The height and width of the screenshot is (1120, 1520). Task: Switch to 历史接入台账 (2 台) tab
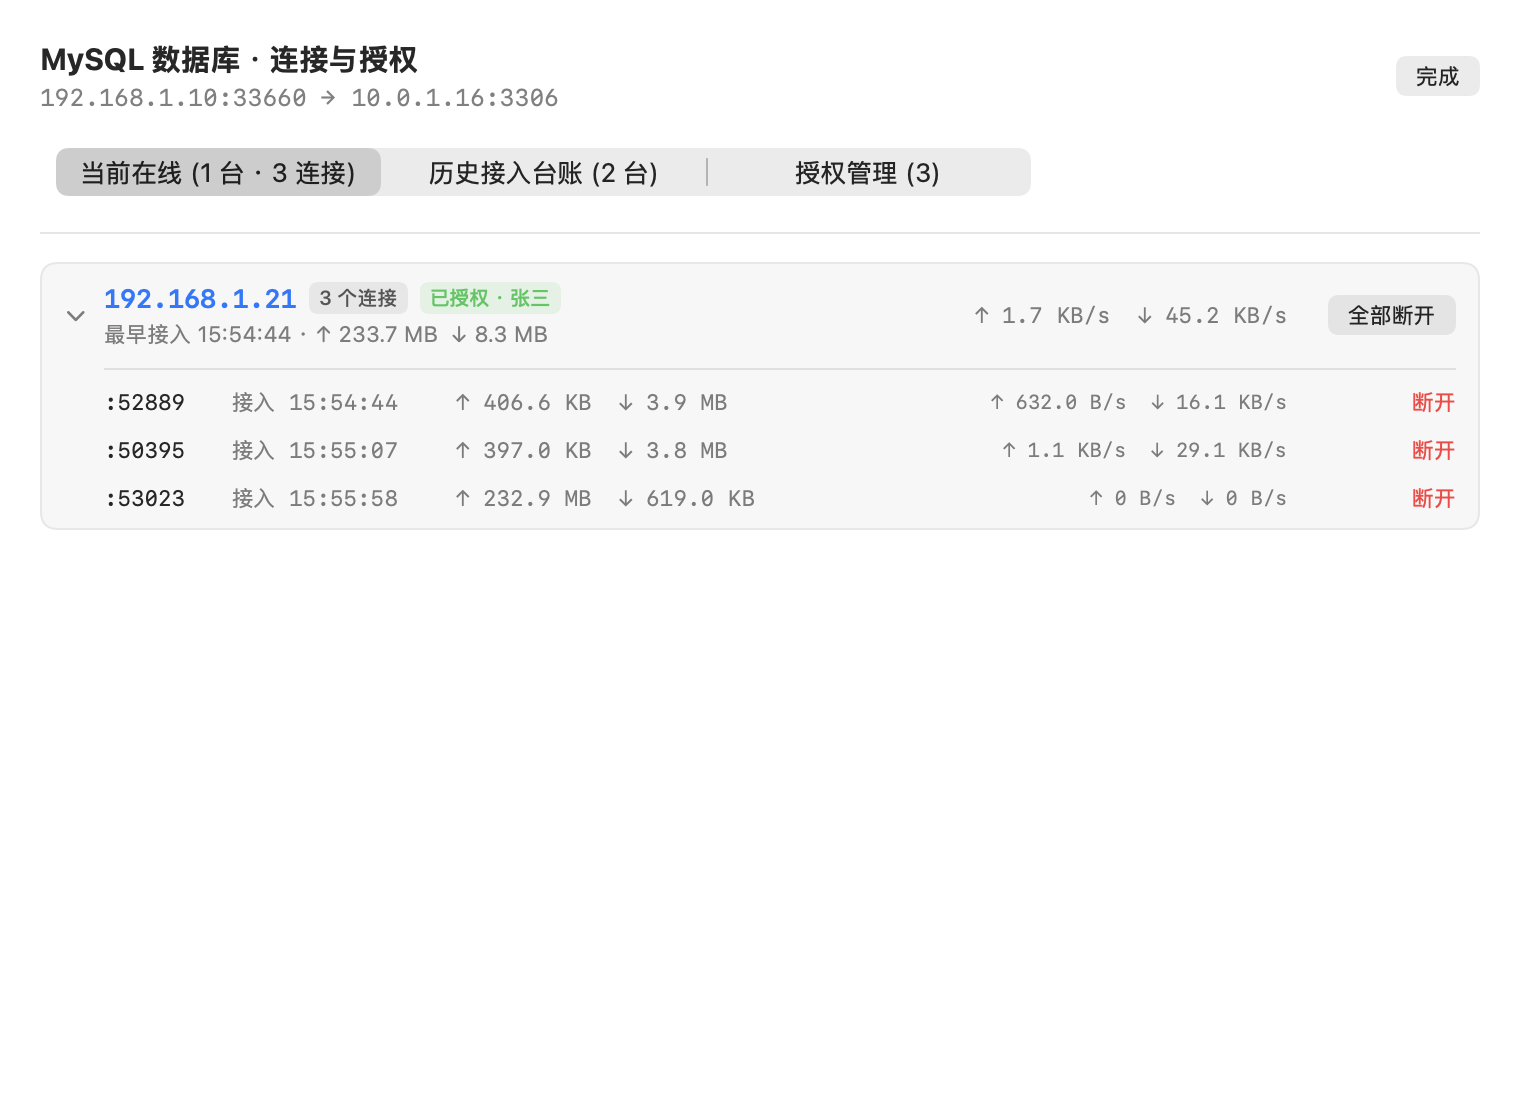coord(543,173)
